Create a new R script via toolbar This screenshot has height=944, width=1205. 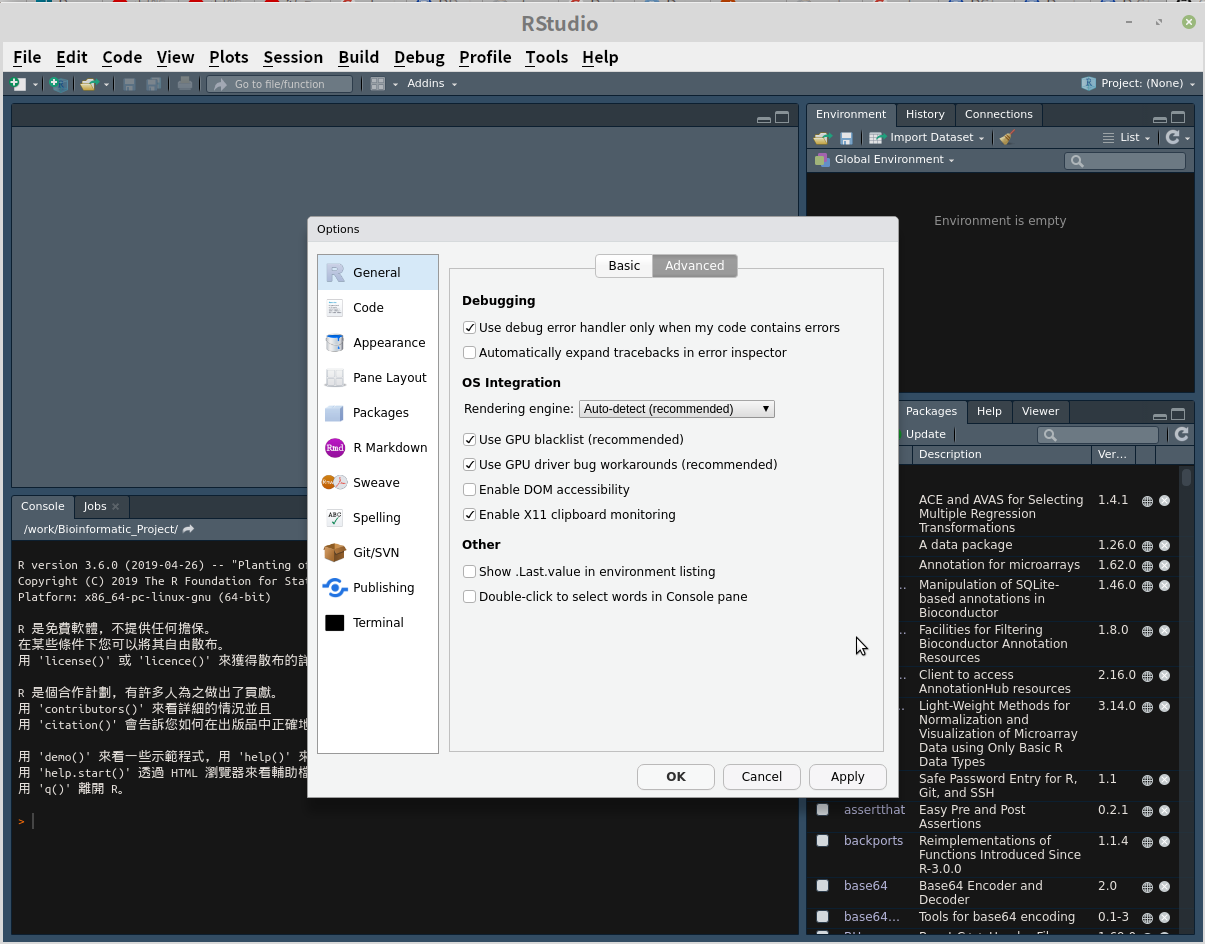point(18,83)
